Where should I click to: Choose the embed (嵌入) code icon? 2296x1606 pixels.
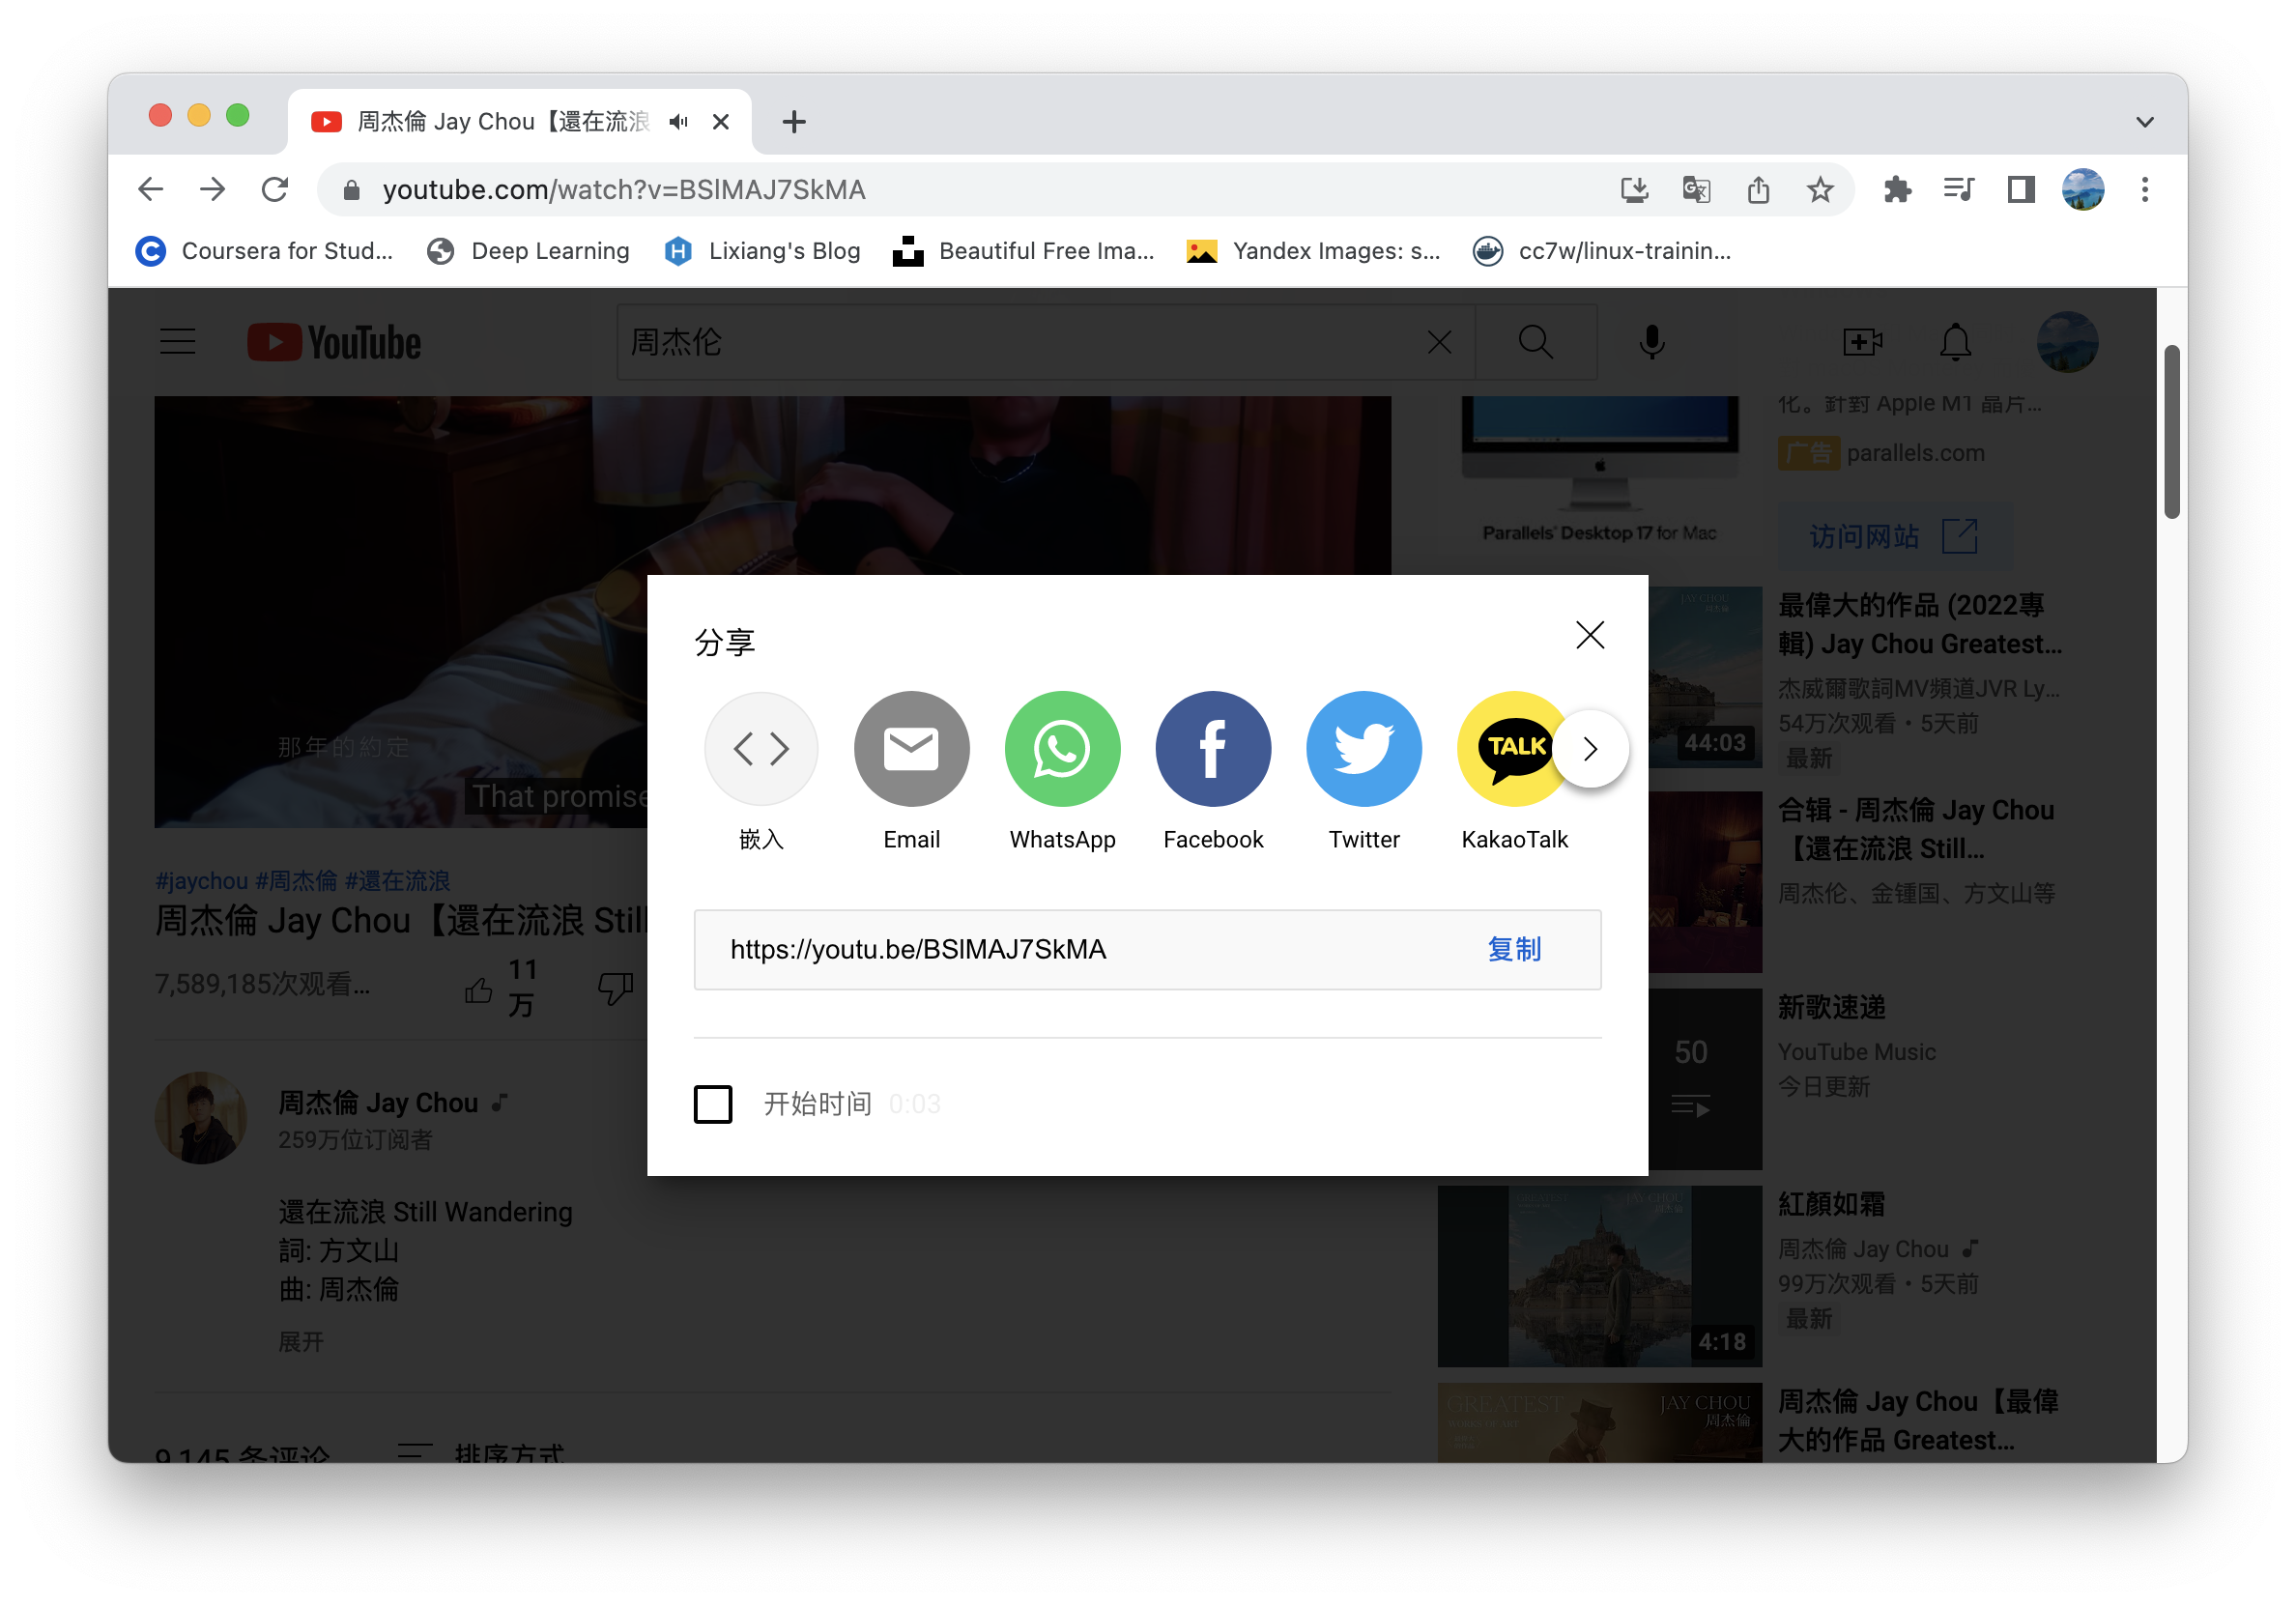tap(761, 749)
